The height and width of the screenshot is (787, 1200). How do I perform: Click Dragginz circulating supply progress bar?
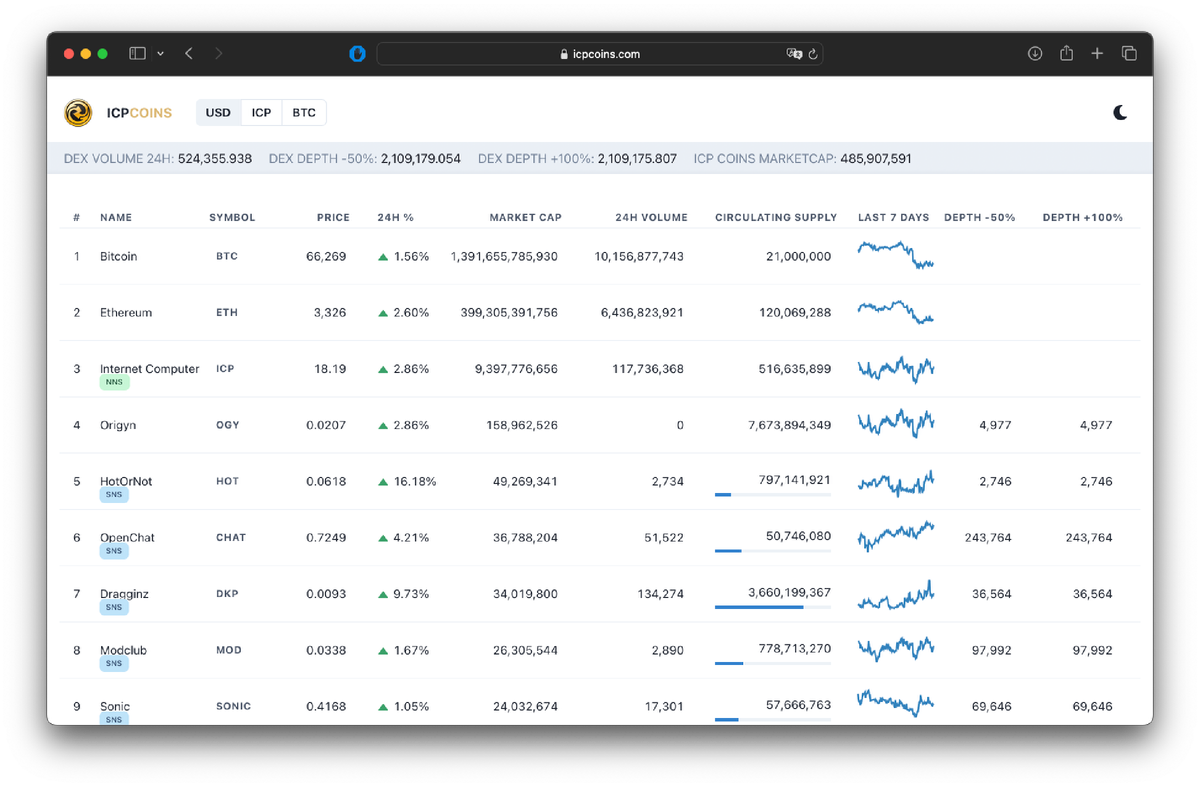pyautogui.click(x=773, y=607)
